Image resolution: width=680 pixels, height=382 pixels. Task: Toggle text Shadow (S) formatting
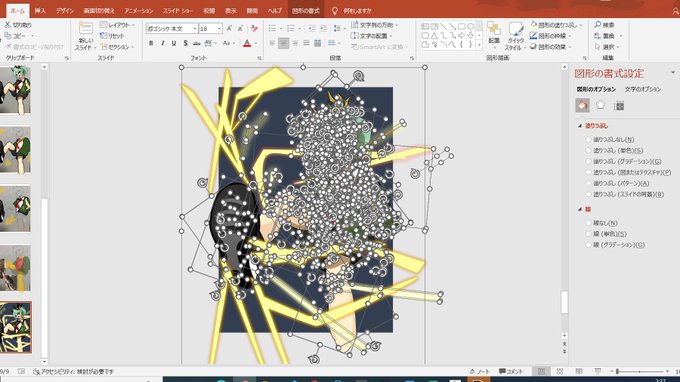pyautogui.click(x=185, y=43)
